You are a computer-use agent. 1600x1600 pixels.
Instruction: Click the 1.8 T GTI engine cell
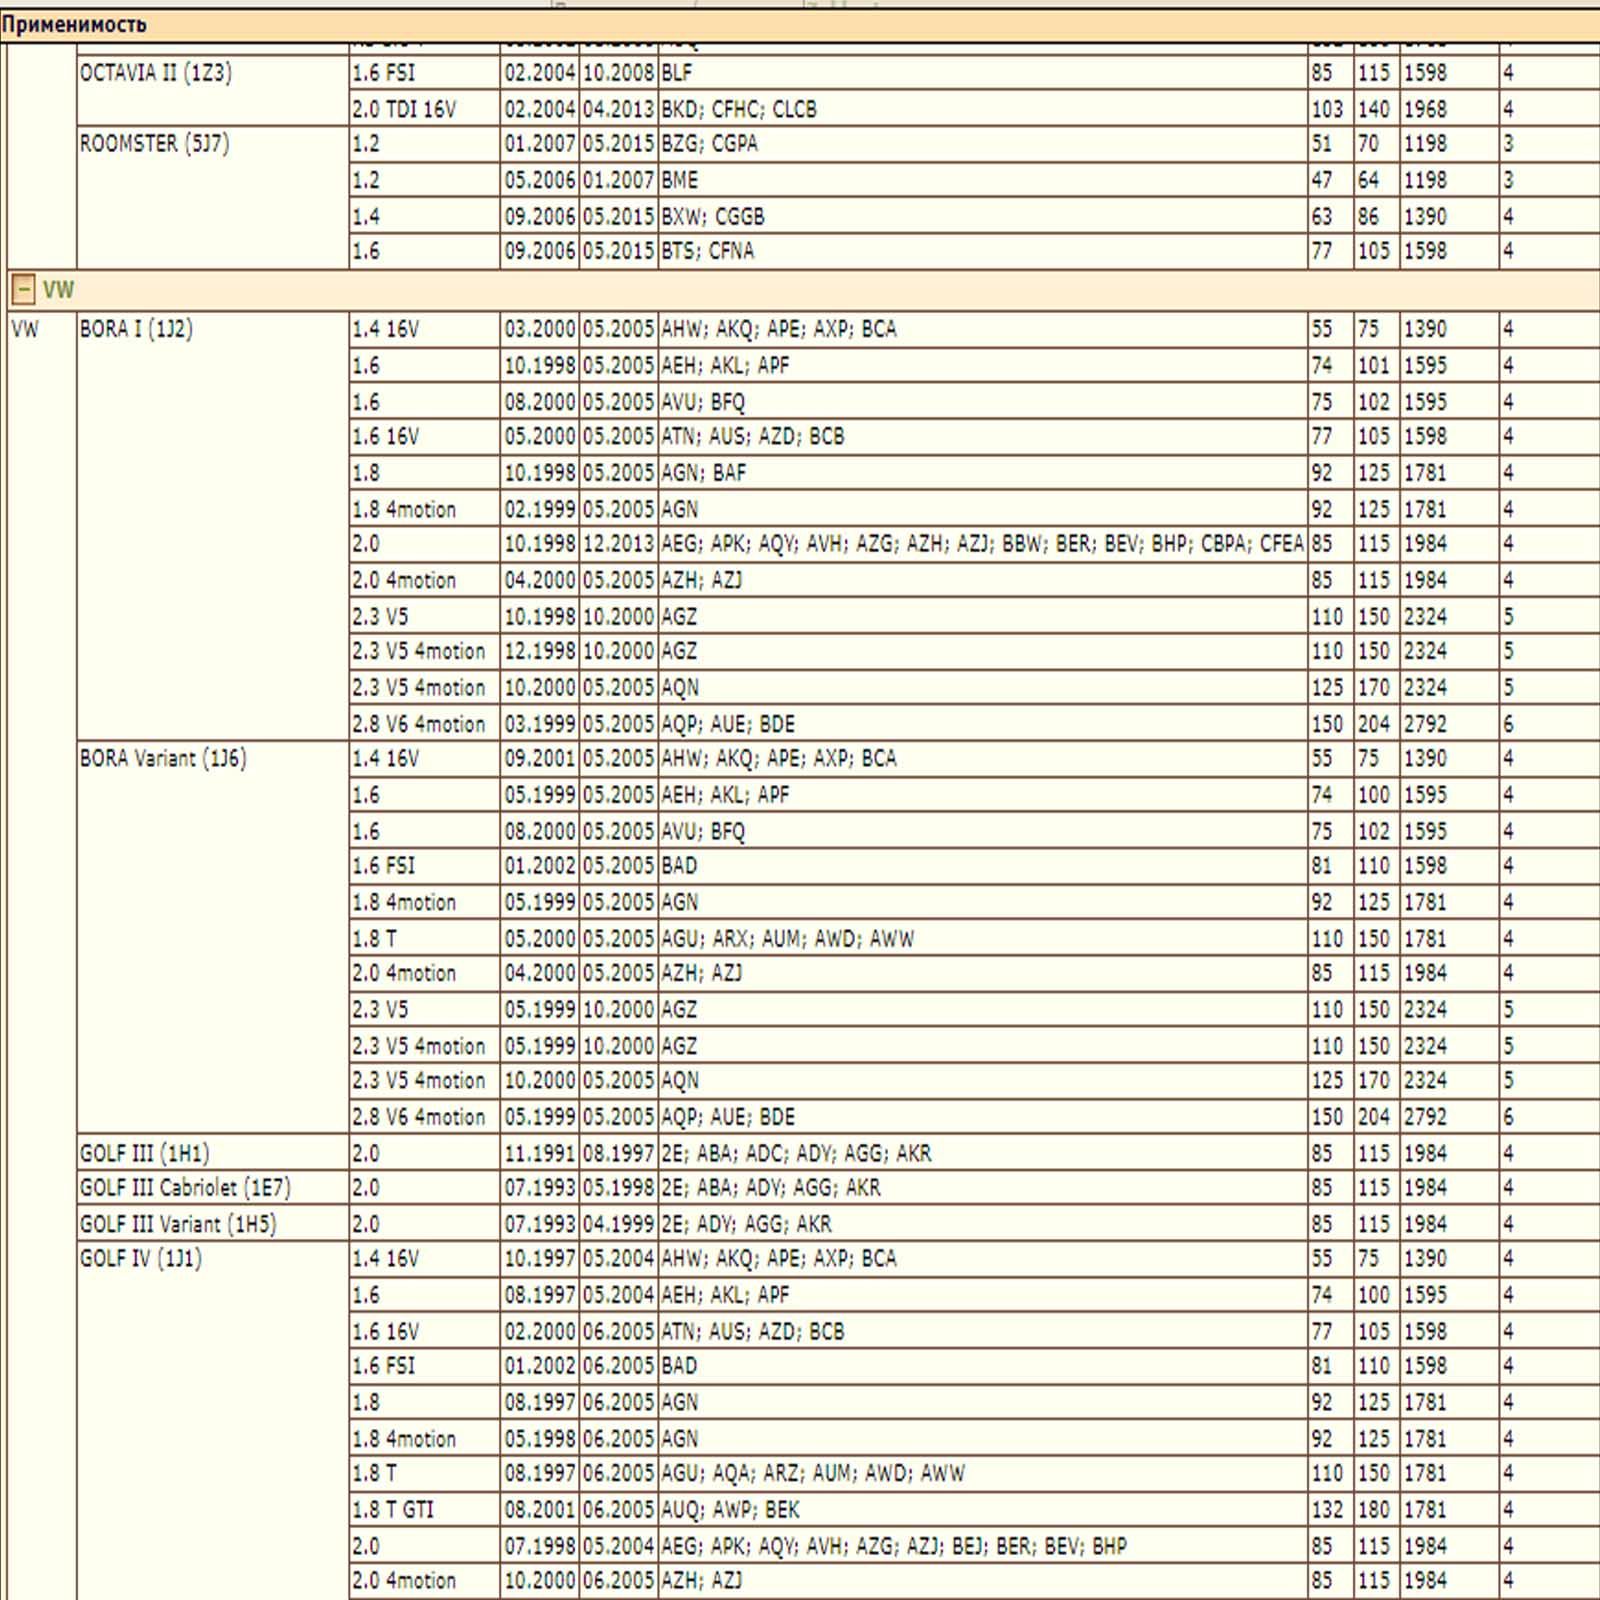click(393, 1509)
